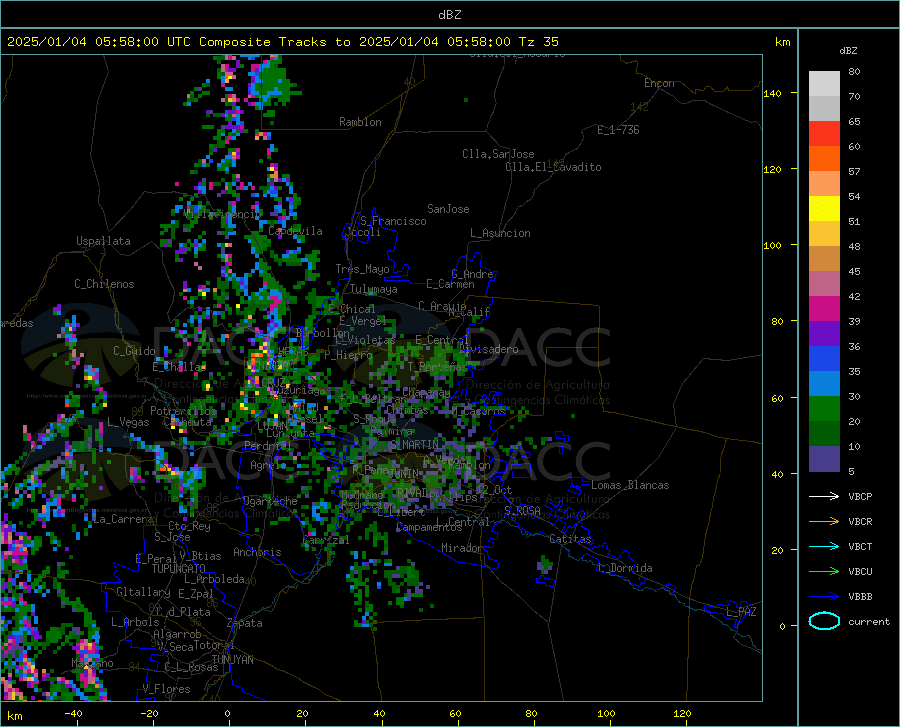Click the 'Encon' map label
Viewport: 900px width, 727px height.
[x=659, y=83]
